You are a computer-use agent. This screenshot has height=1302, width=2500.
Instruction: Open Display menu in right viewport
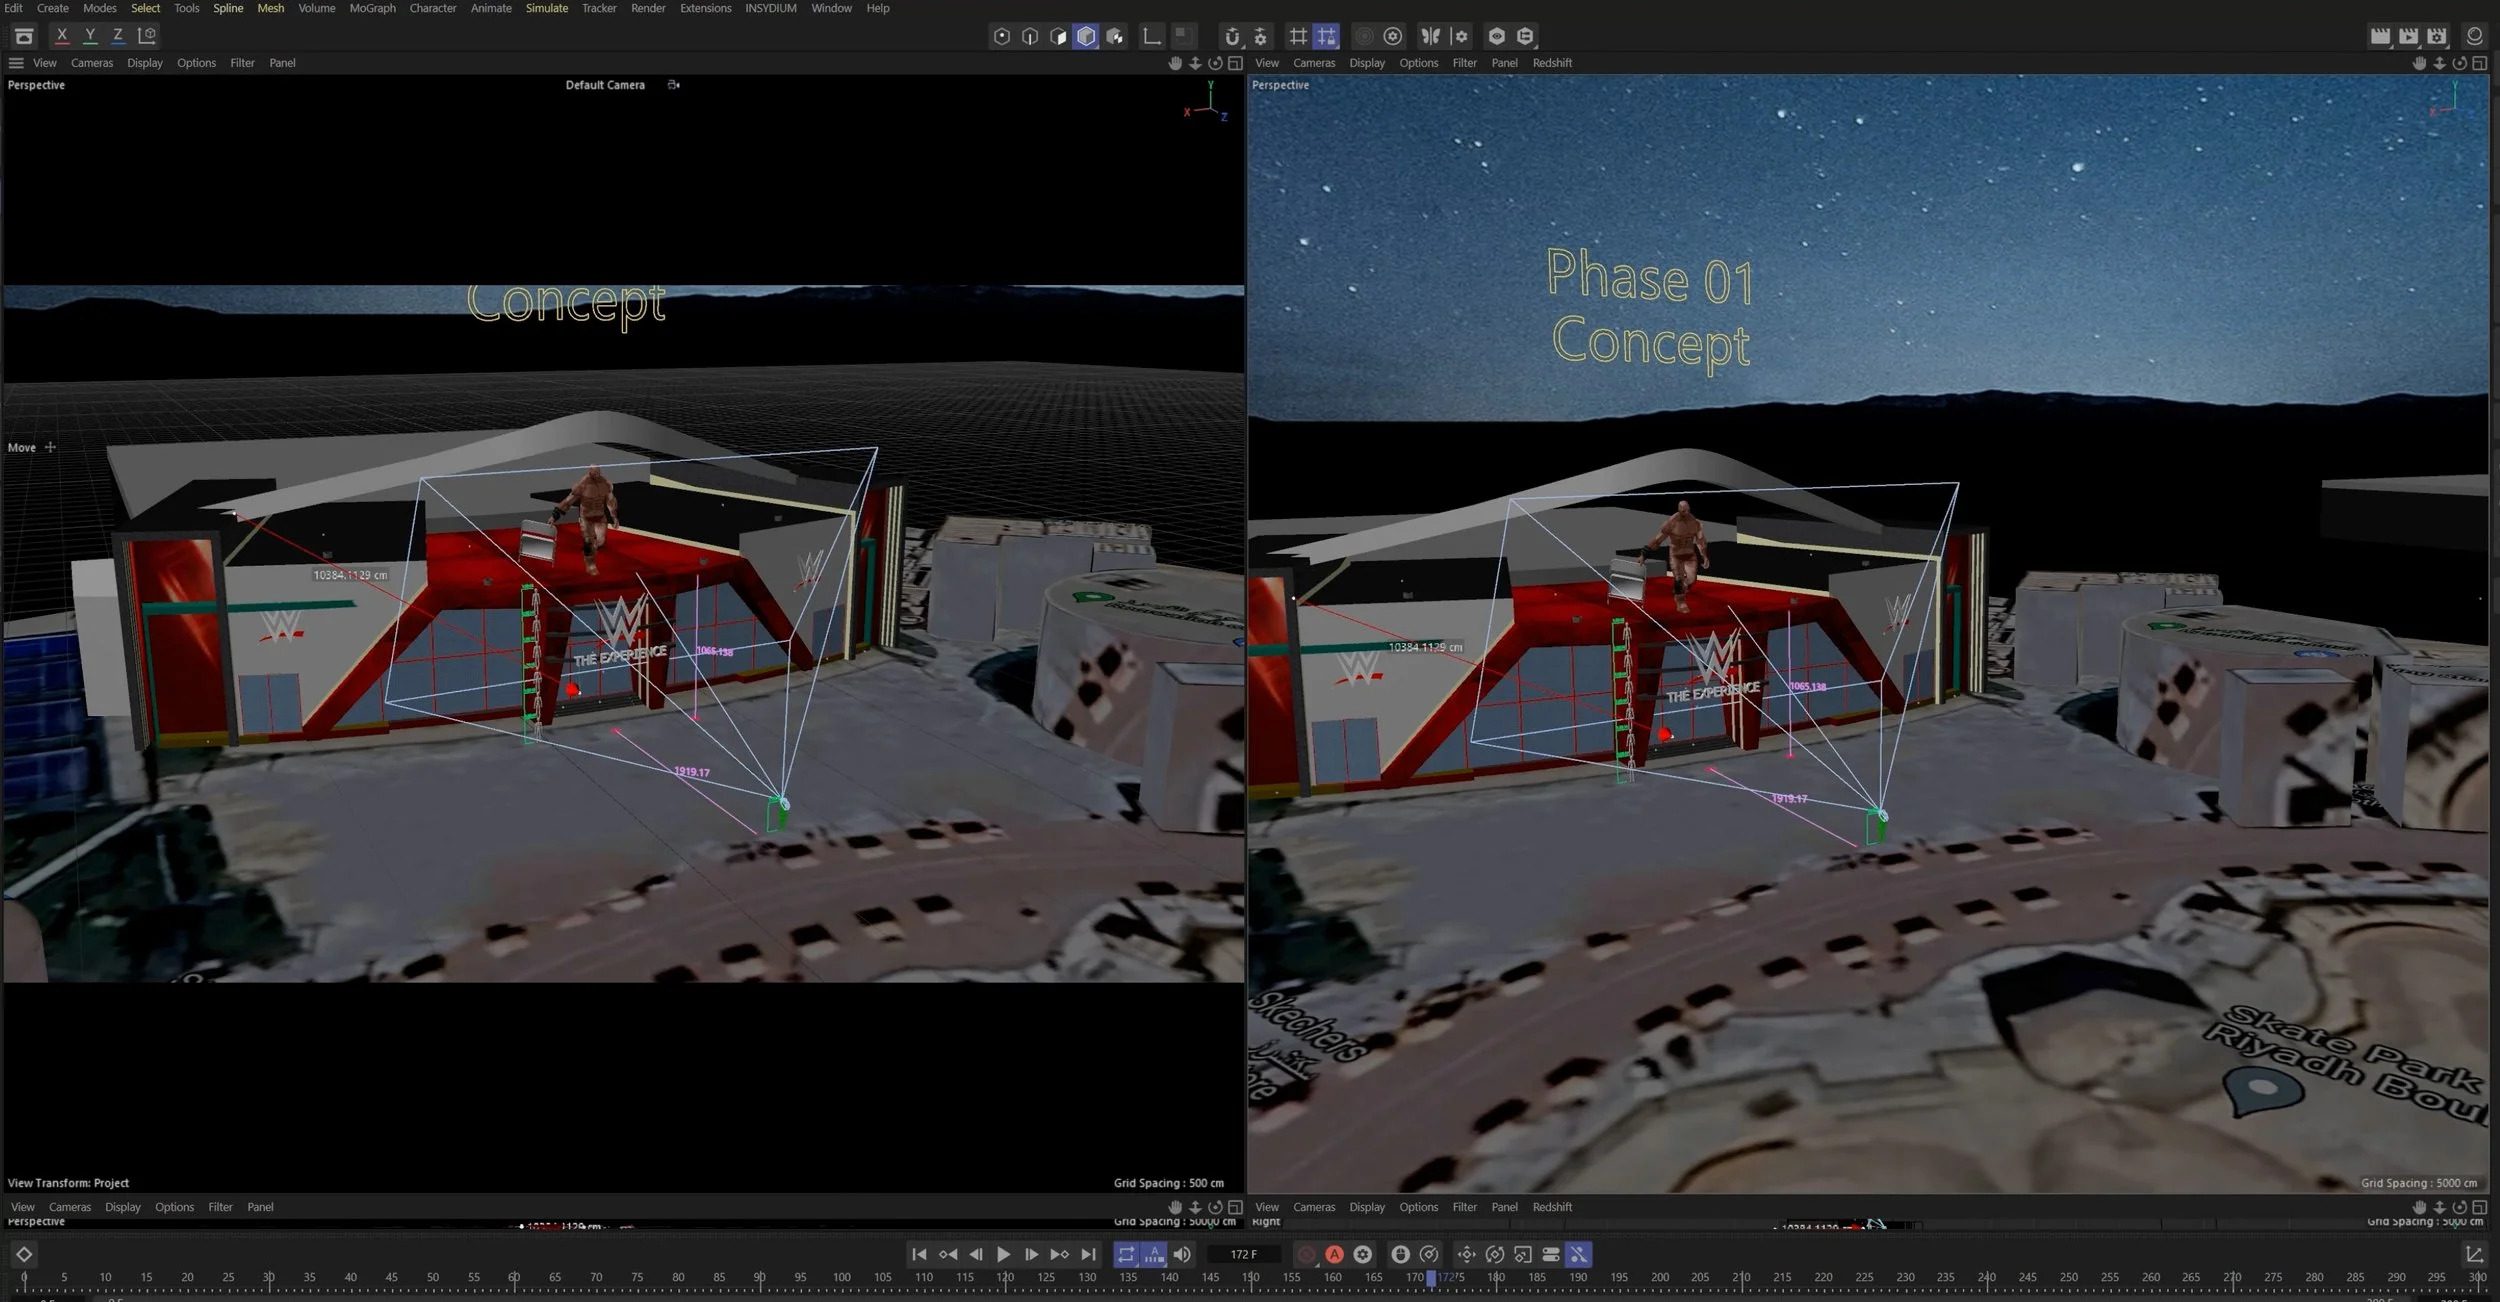1367,63
